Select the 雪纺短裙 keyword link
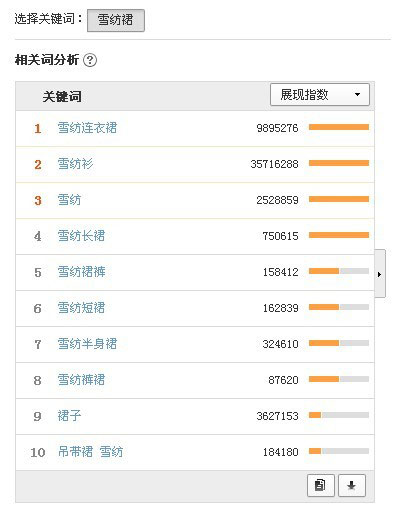The height and width of the screenshot is (514, 393). pyautogui.click(x=81, y=308)
